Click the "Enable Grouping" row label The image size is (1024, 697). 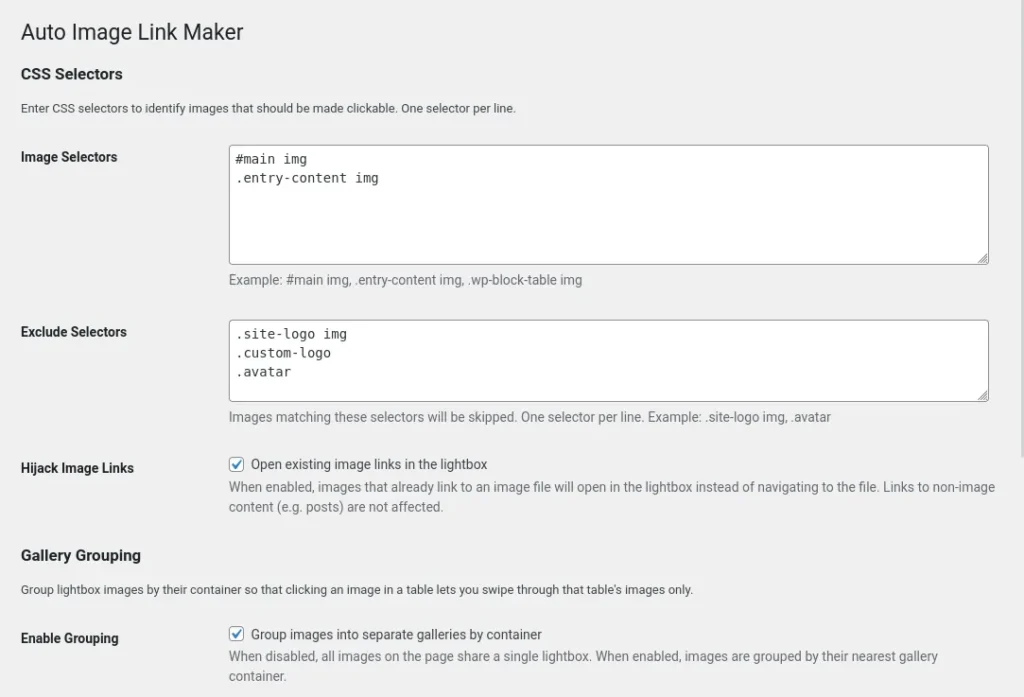pos(69,637)
